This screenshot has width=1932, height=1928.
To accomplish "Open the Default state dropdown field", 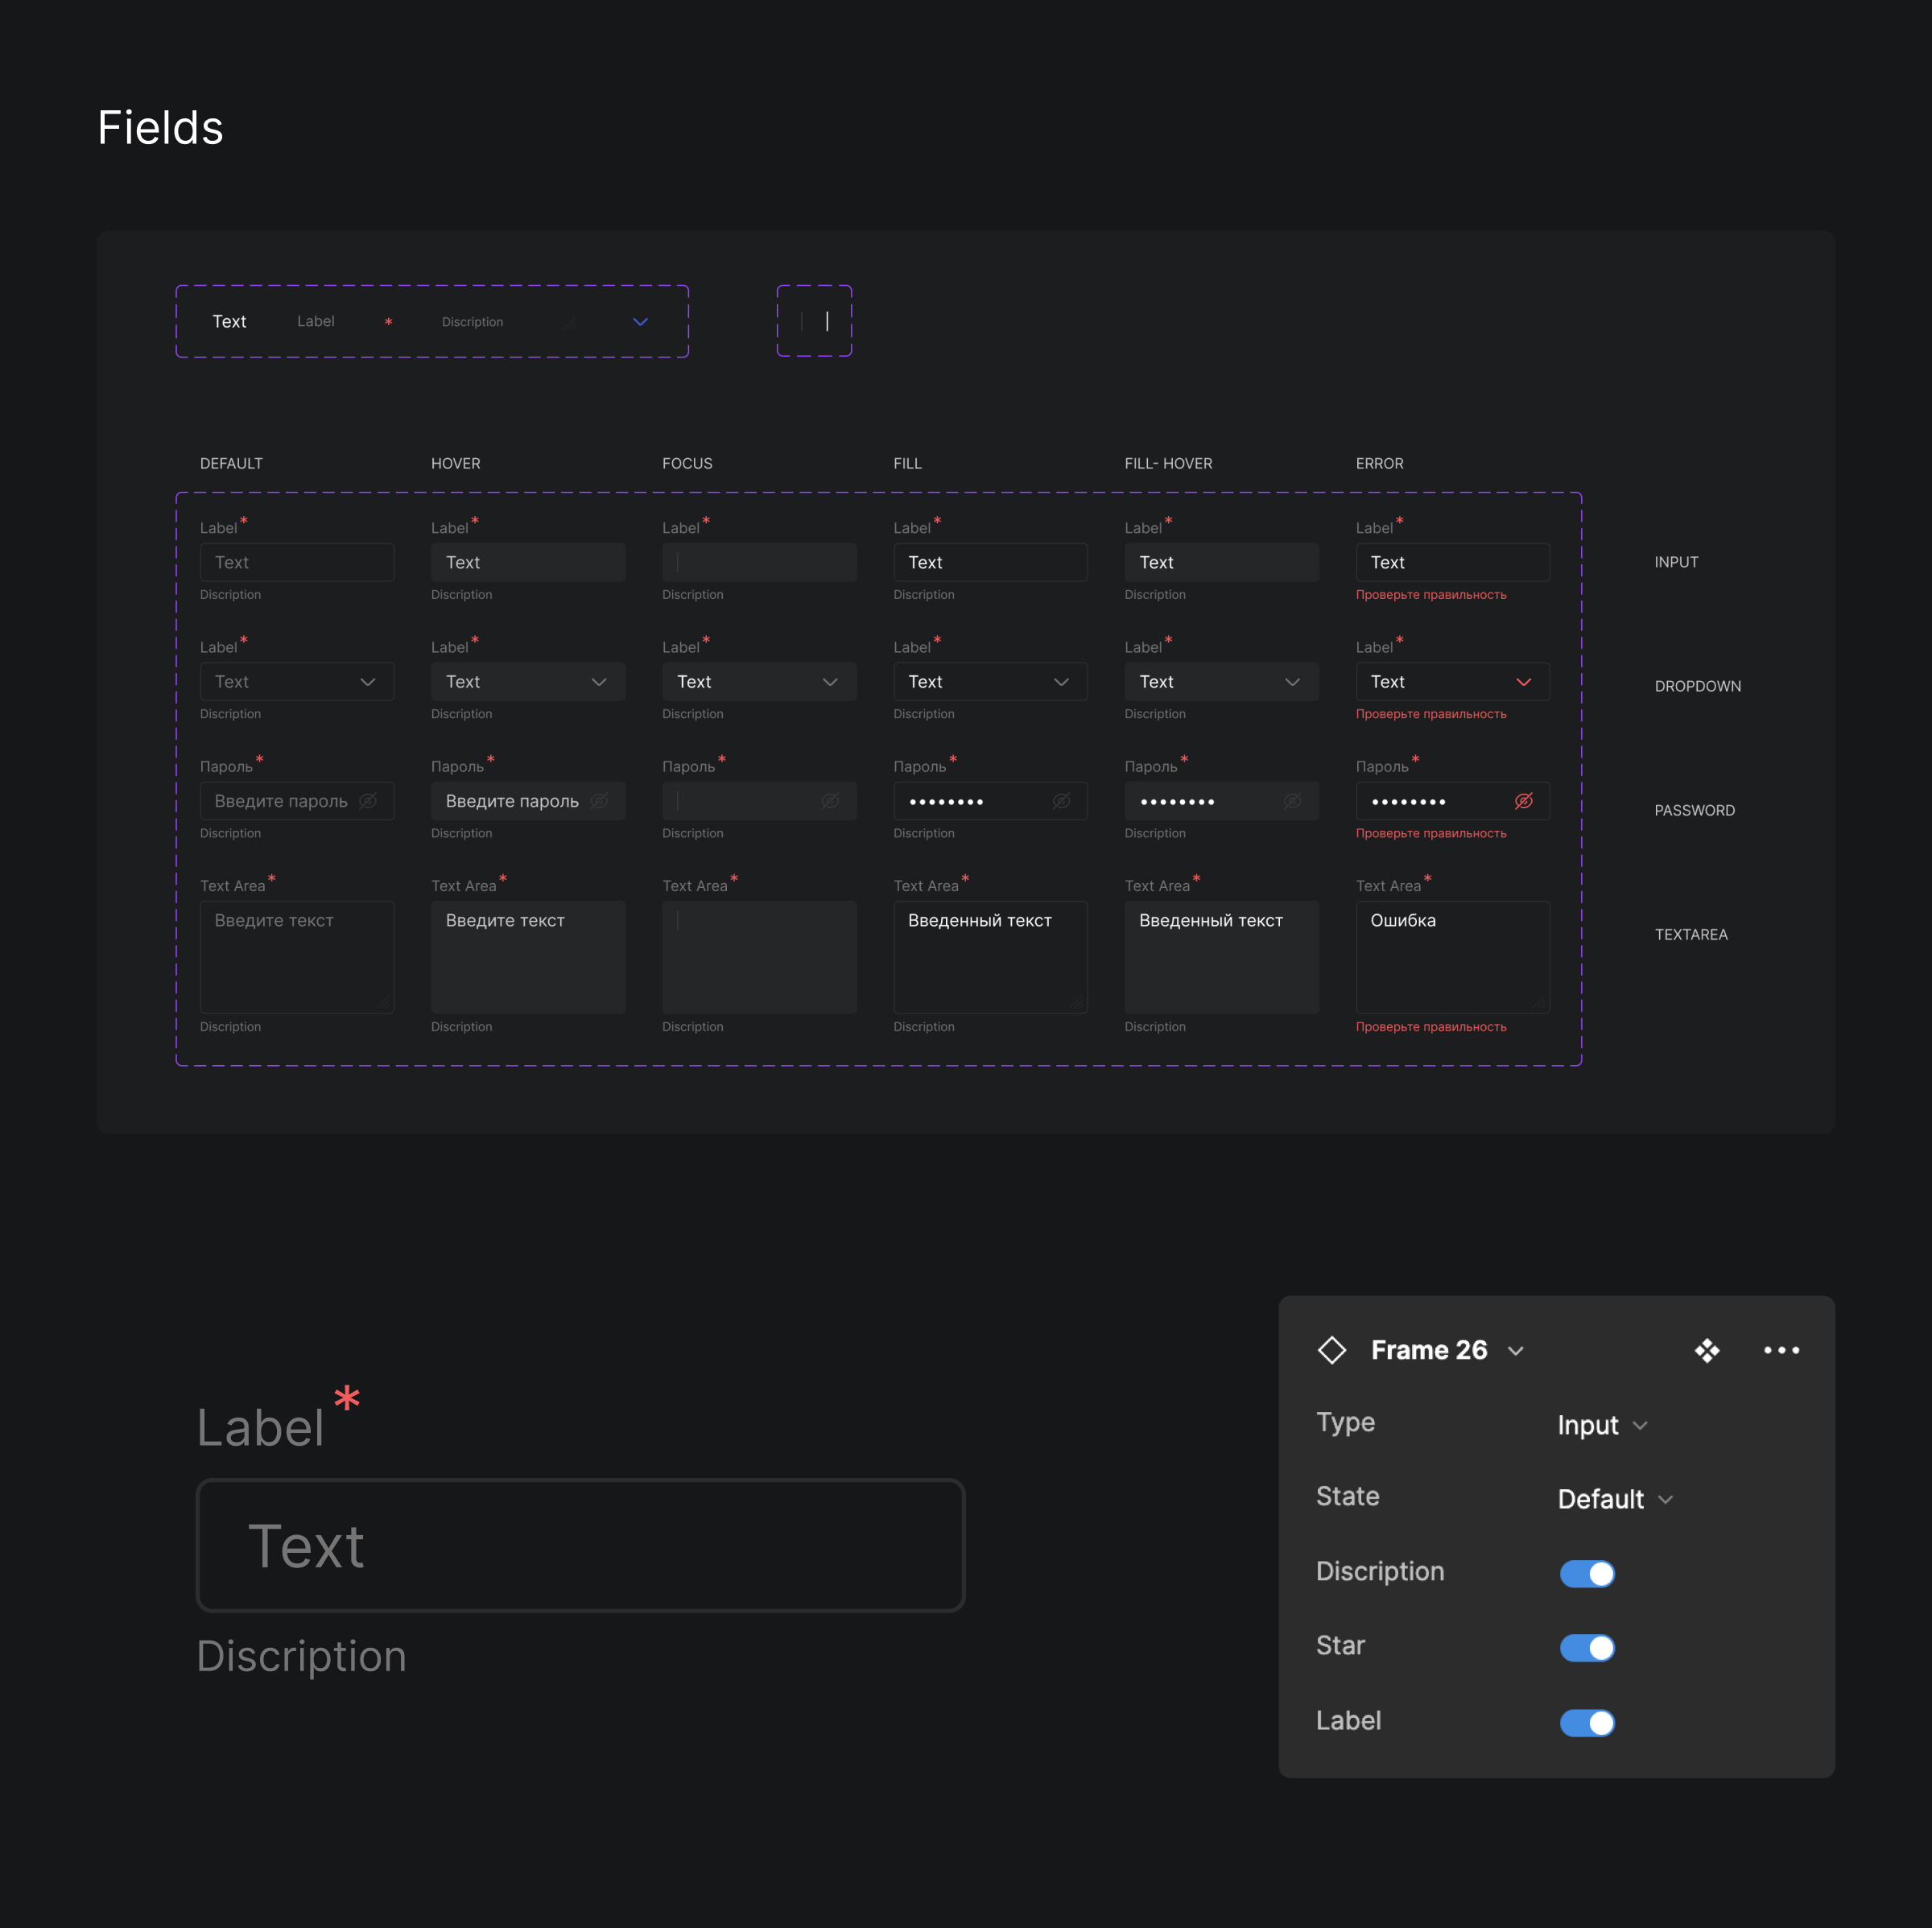I will tap(297, 682).
